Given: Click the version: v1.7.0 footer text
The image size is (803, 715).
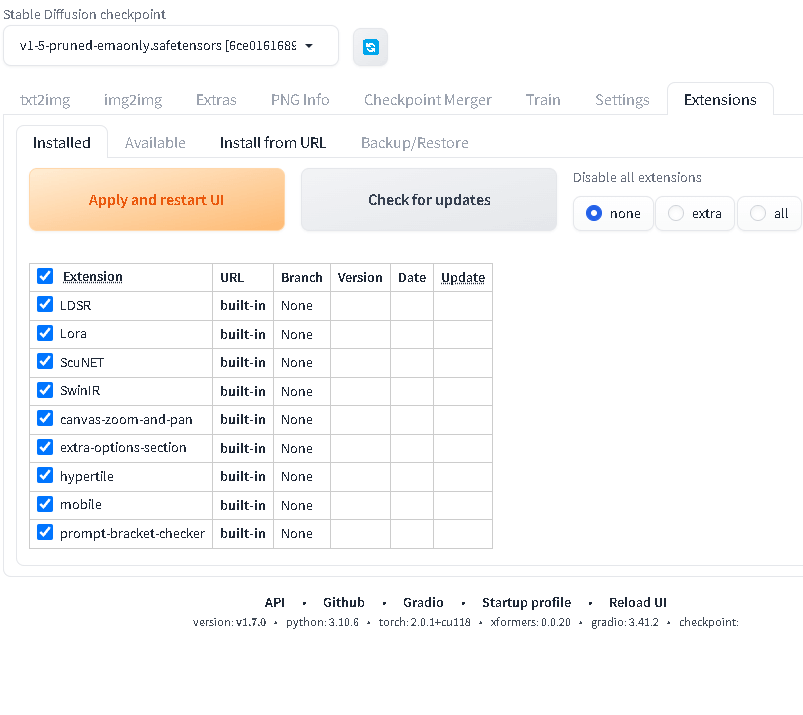Looking at the screenshot, I should (229, 622).
